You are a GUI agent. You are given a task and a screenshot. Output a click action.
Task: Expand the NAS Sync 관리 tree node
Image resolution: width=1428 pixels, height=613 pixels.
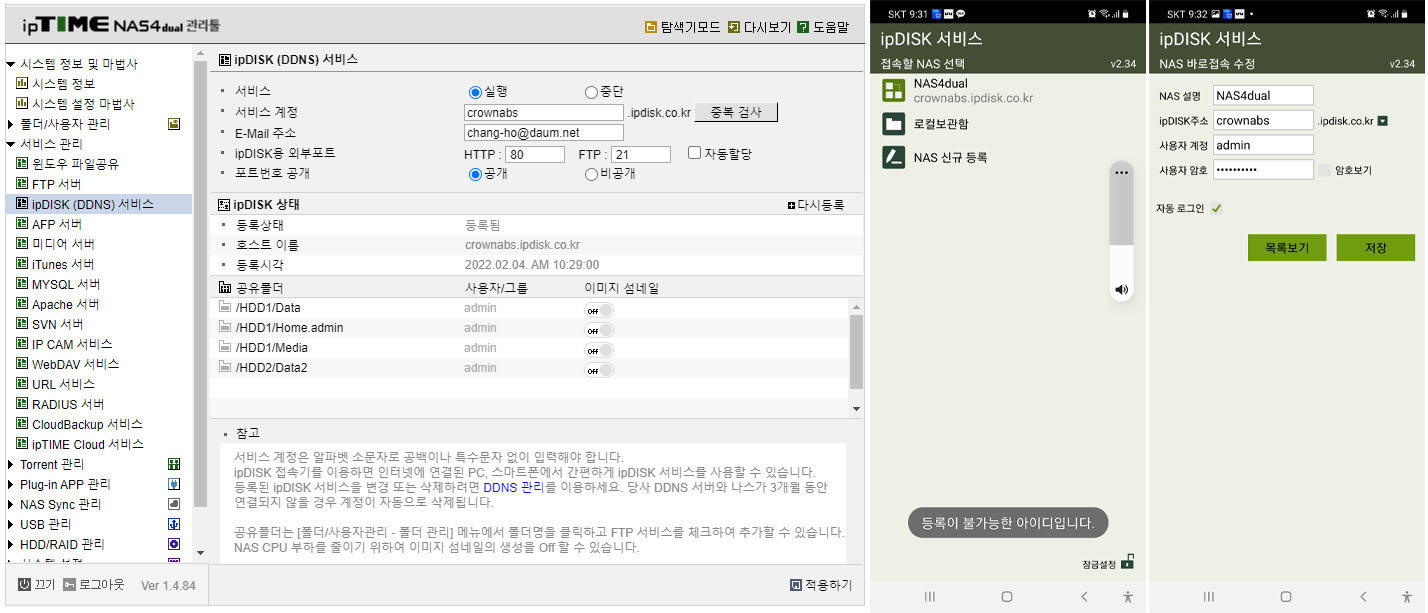10,504
